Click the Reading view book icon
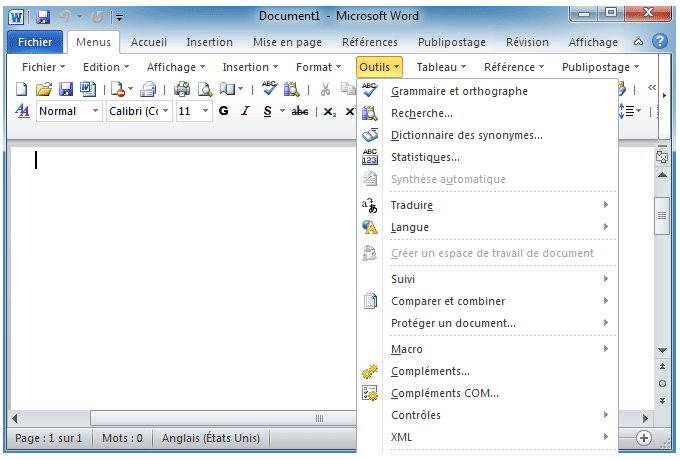 [x=228, y=89]
